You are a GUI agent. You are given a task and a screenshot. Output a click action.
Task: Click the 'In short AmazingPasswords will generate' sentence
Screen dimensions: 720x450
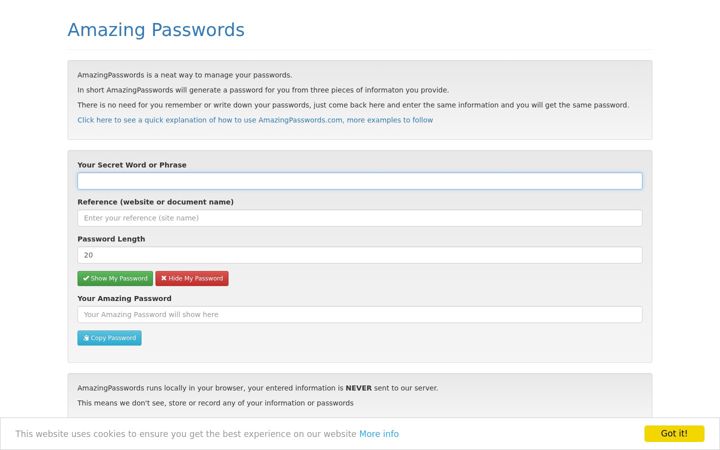tap(263, 90)
